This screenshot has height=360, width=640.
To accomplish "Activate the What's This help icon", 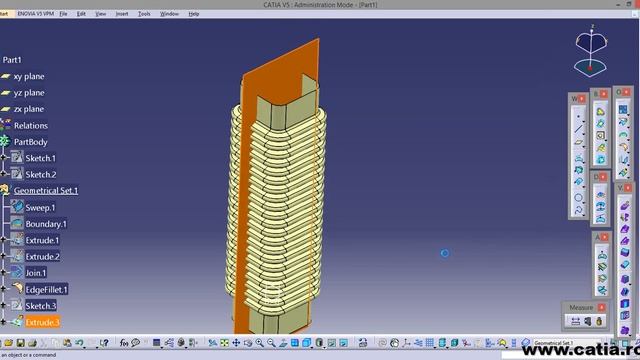I will [104, 343].
